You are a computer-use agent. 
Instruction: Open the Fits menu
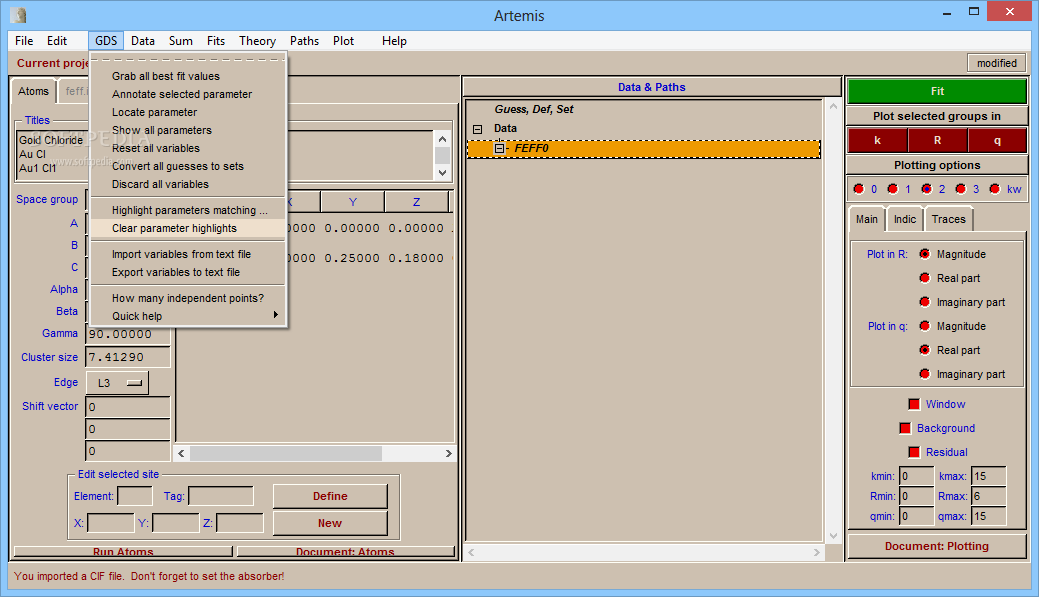pyautogui.click(x=215, y=40)
